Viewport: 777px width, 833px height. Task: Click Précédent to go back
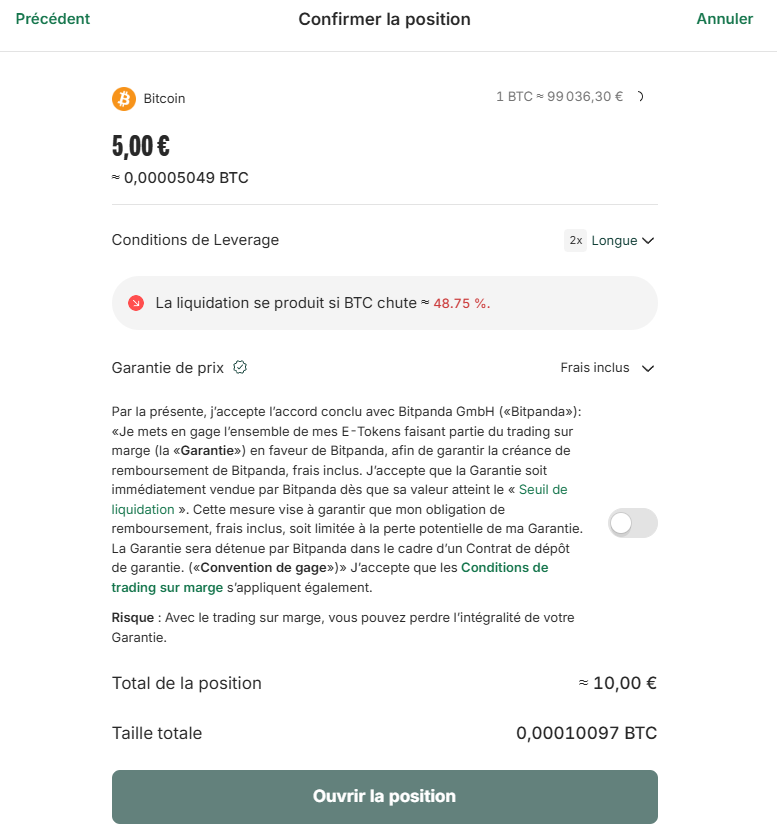click(x=52, y=18)
